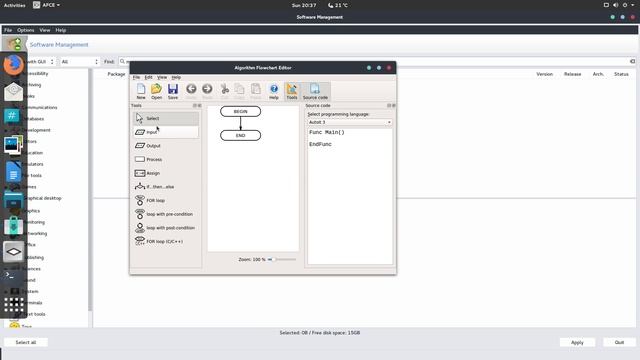Click the Quit button in Software Management
Screen dimensions: 640x360
tap(619, 342)
